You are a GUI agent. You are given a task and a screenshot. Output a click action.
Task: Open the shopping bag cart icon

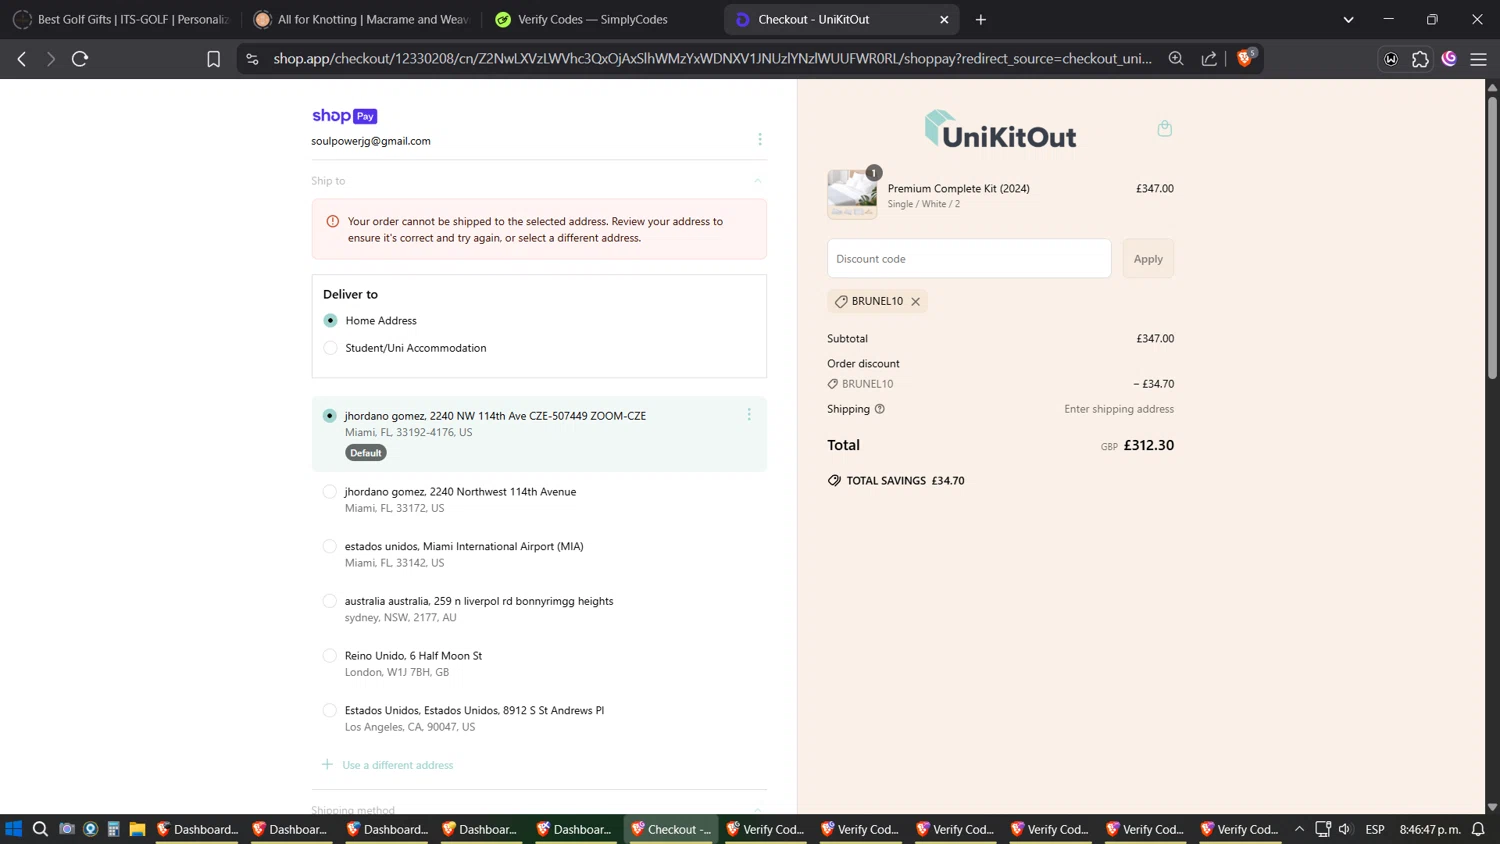coord(1164,128)
